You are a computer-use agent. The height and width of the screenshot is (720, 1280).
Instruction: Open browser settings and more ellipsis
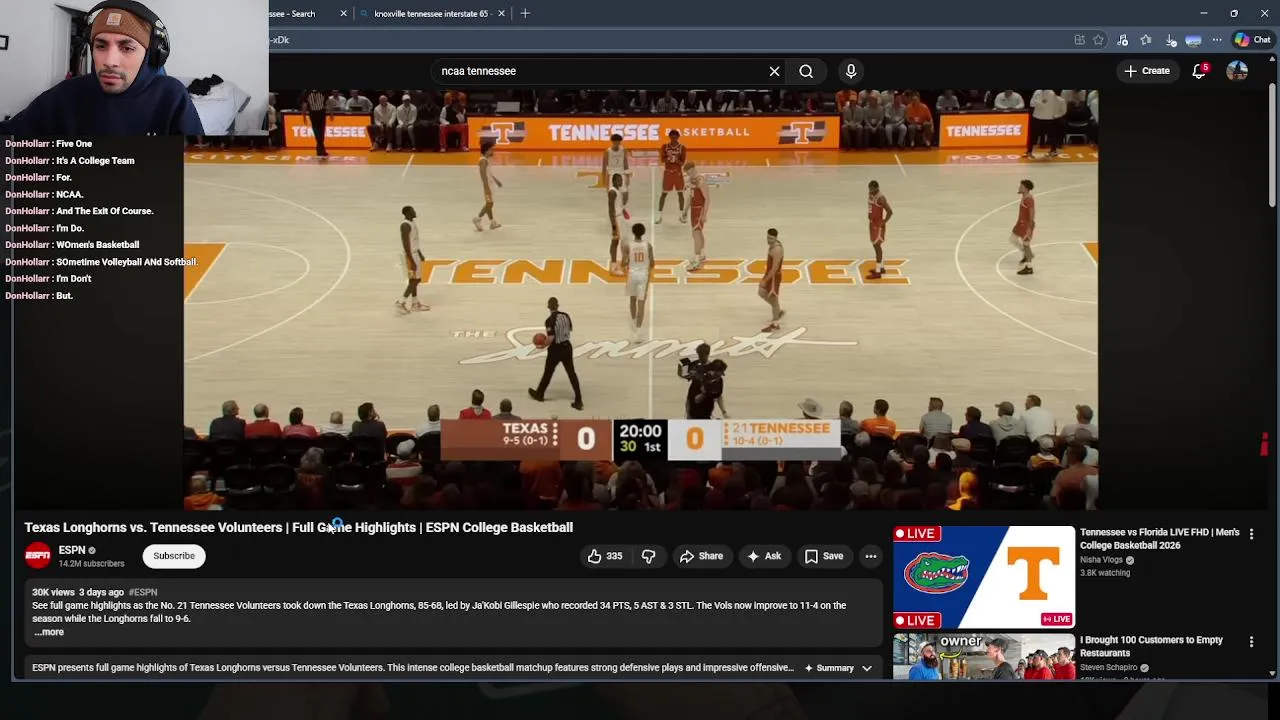point(1217,40)
